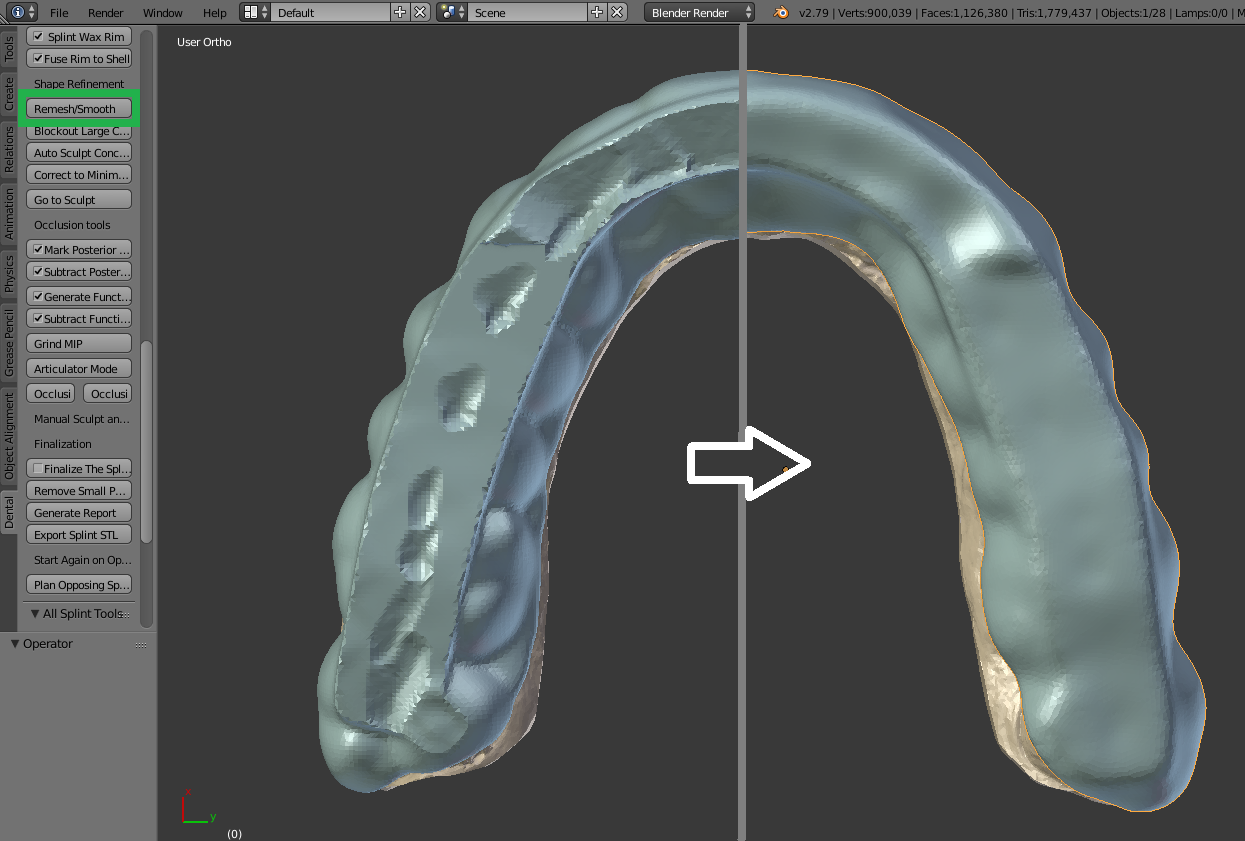Enable the Finalize The Spl... checkbox

[x=37, y=469]
